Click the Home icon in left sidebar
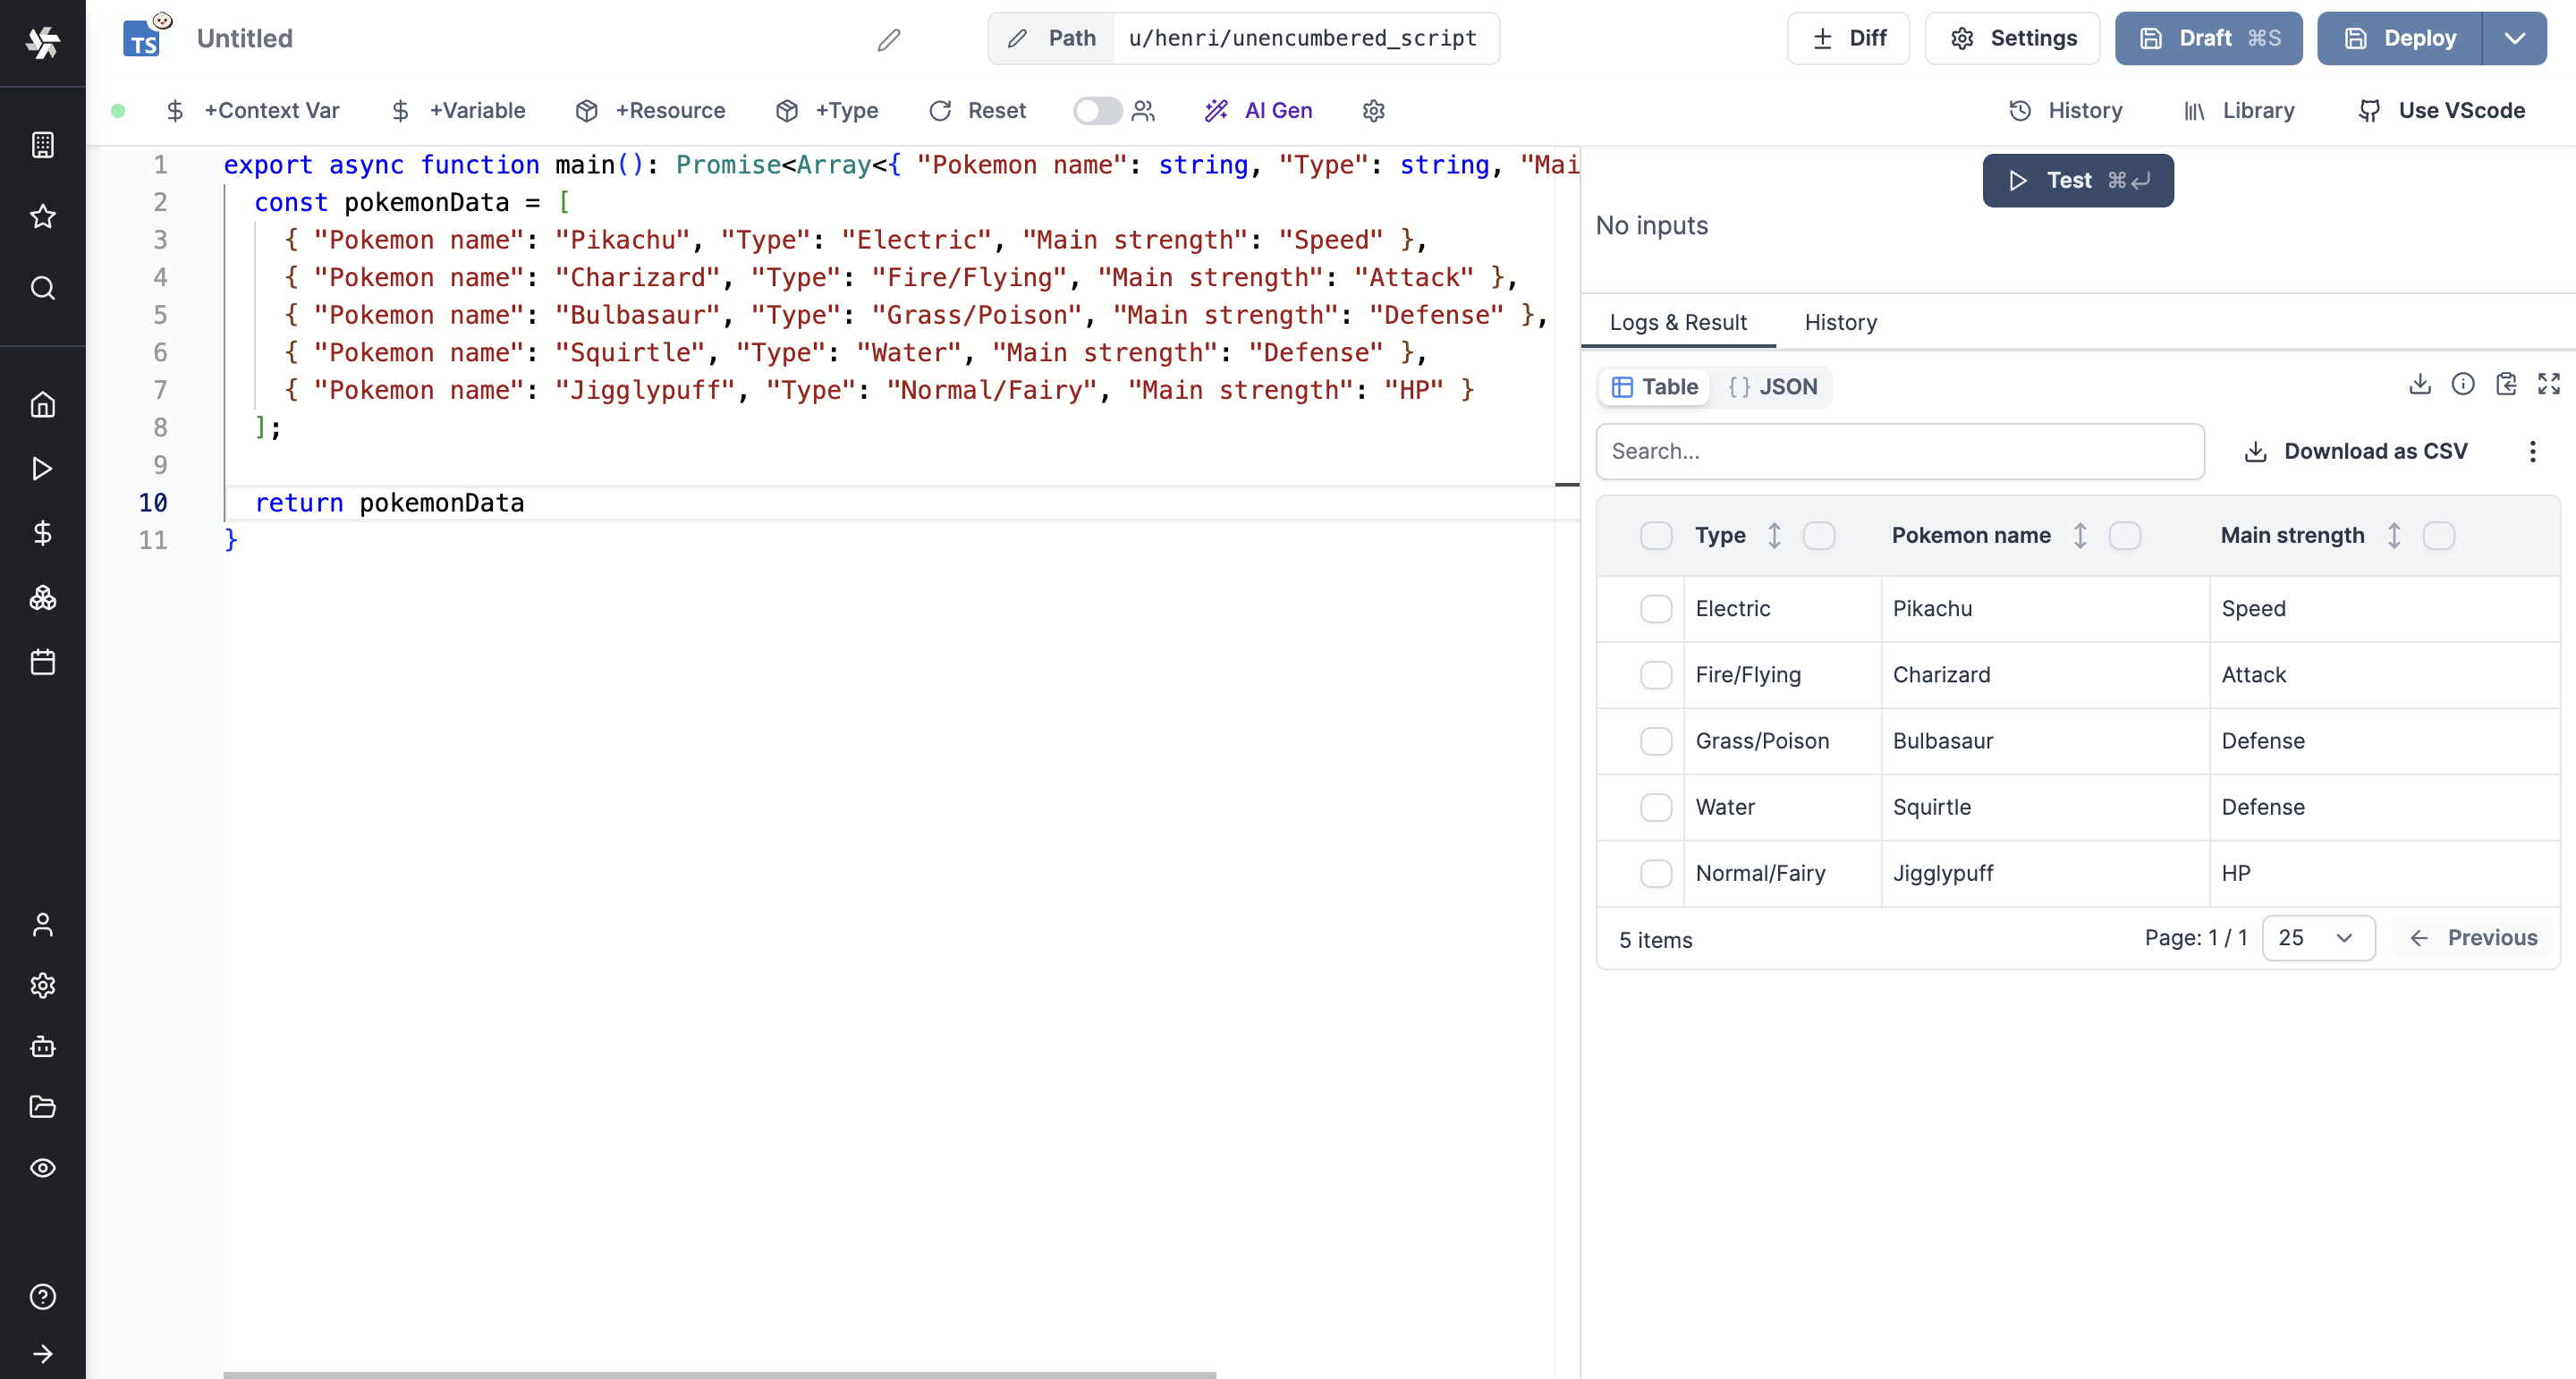Viewport: 2576px width, 1379px height. 42,405
